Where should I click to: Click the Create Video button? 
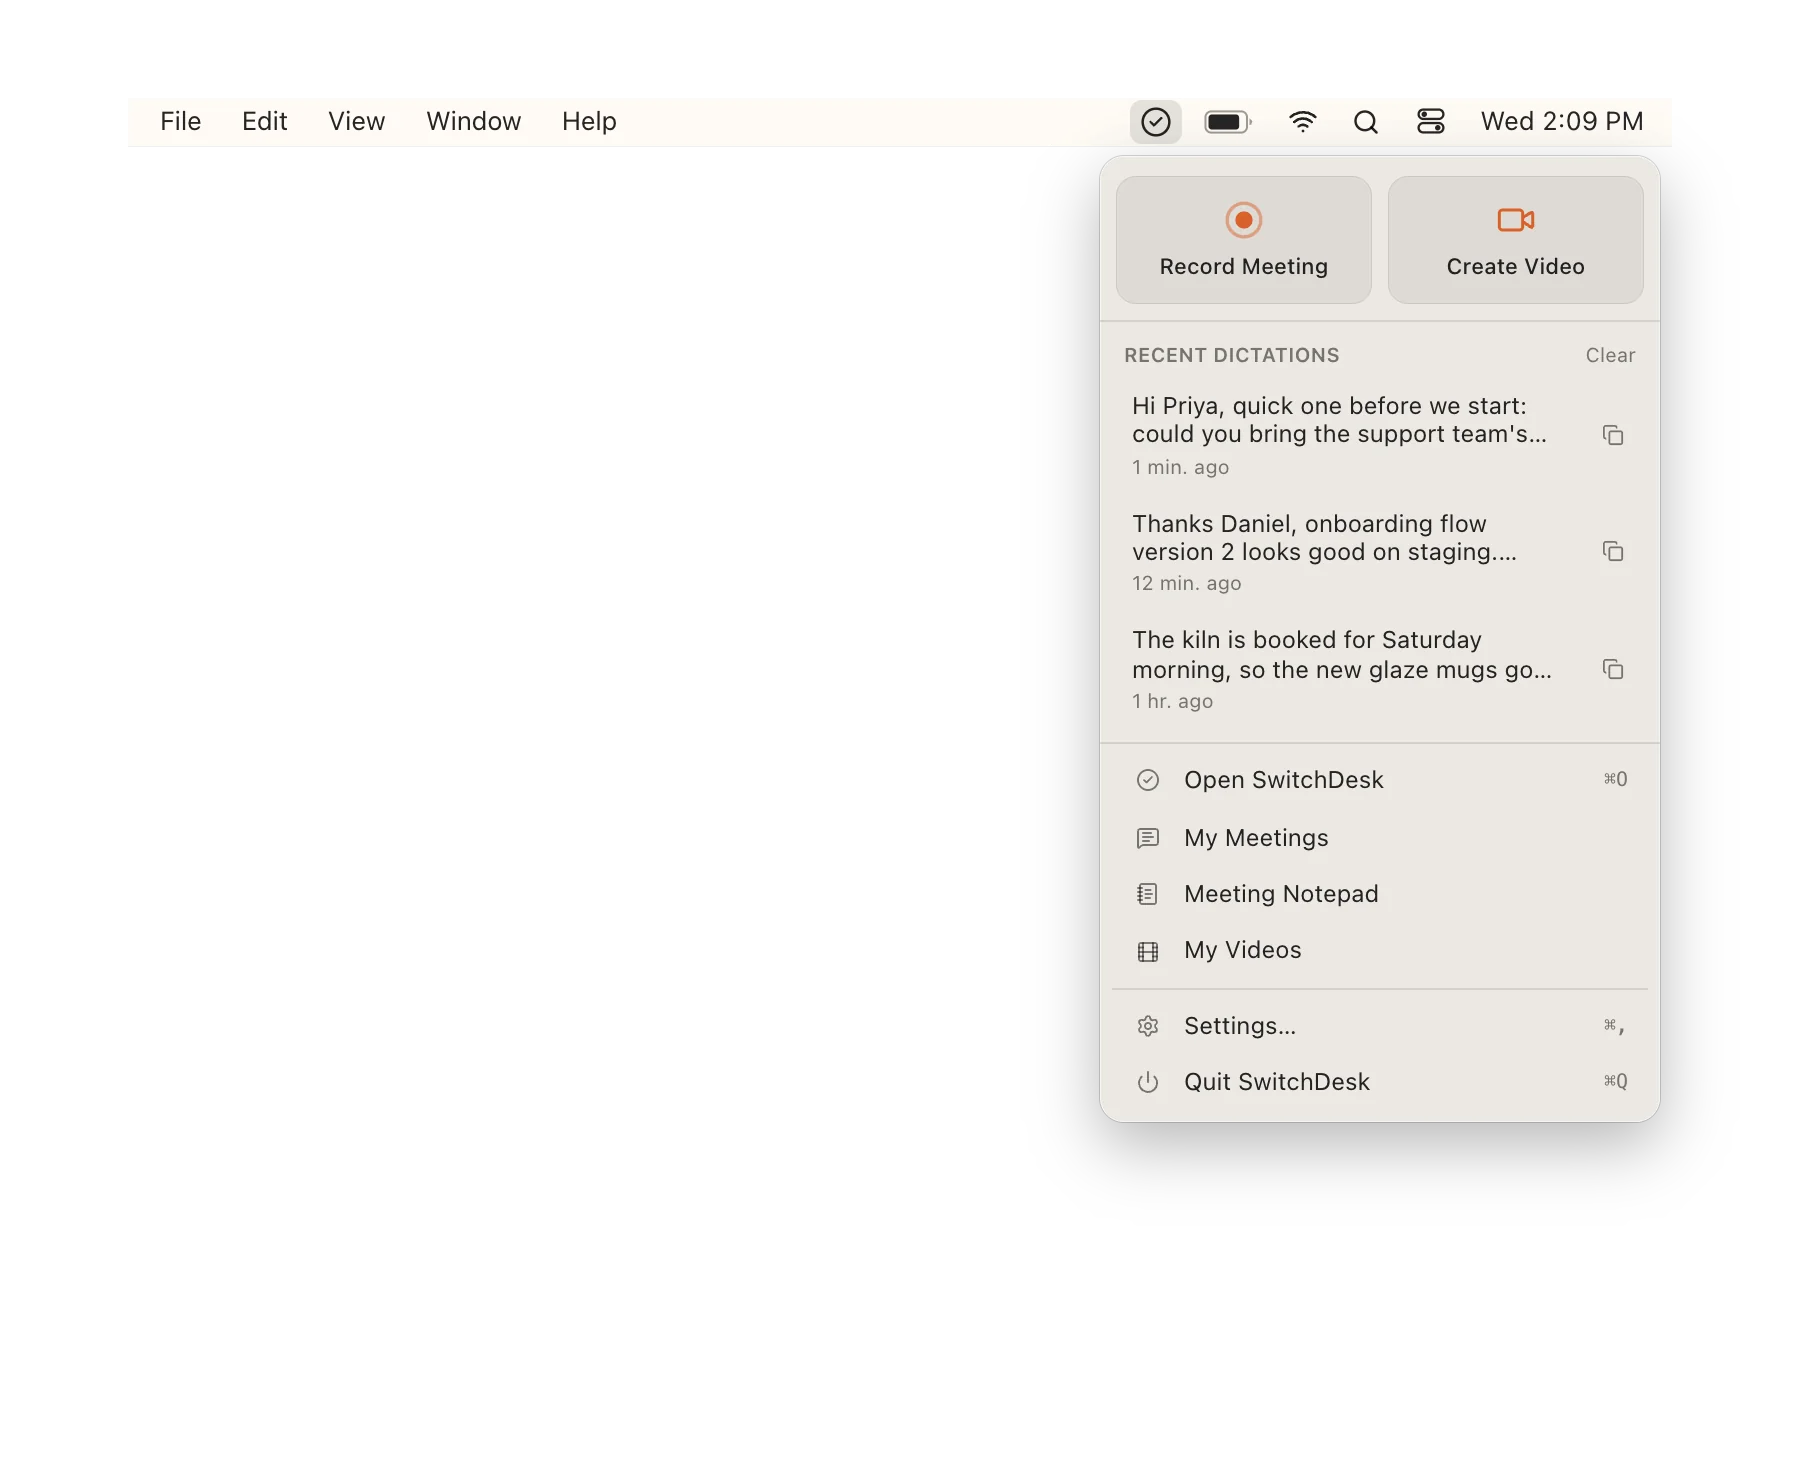[x=1515, y=240]
